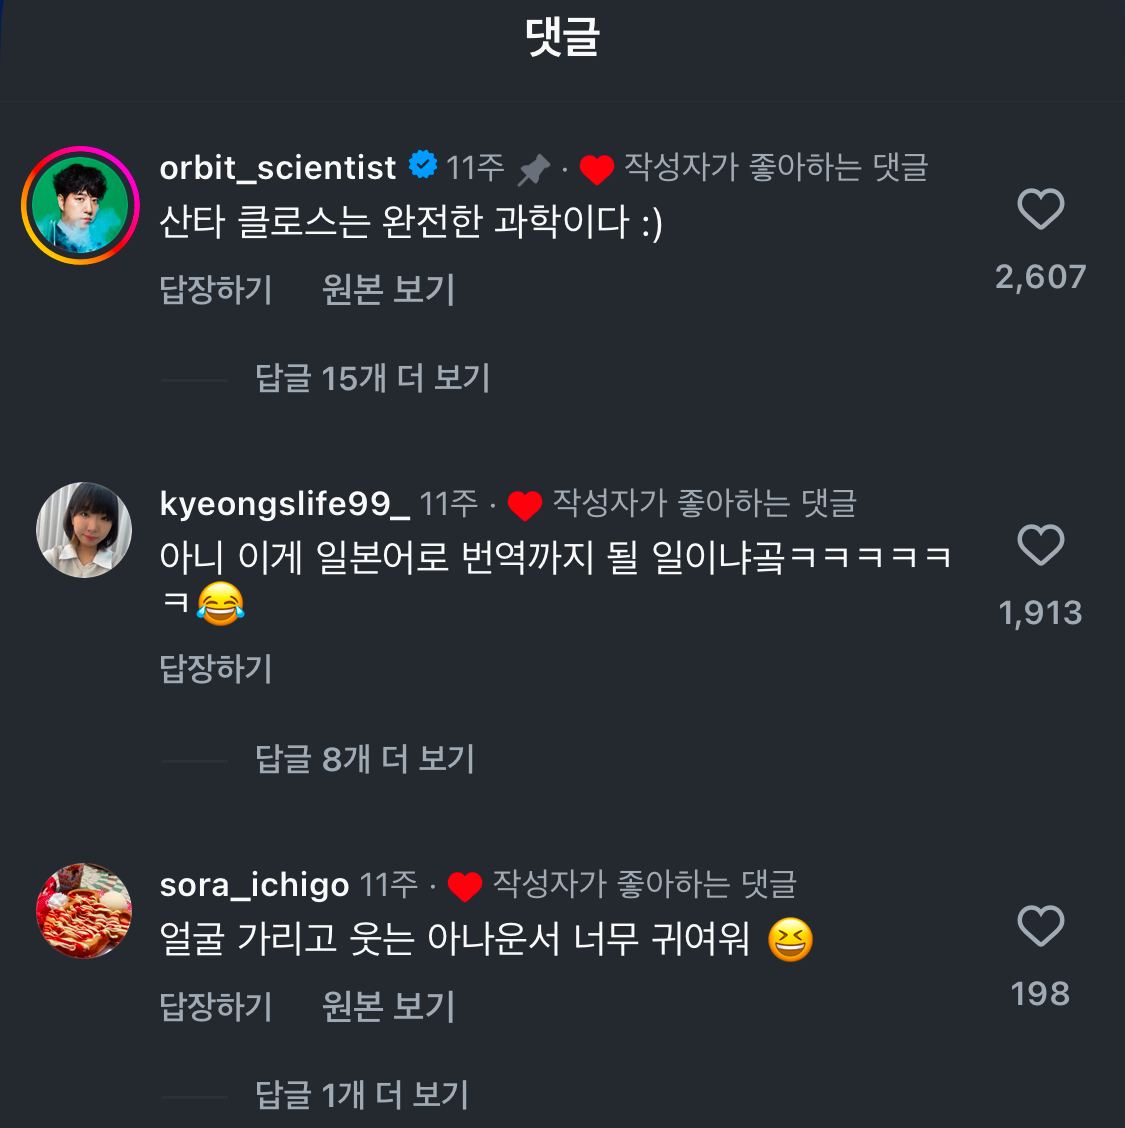
Task: Reply to kyeongslife99_ with 답장하기
Action: coord(216,668)
